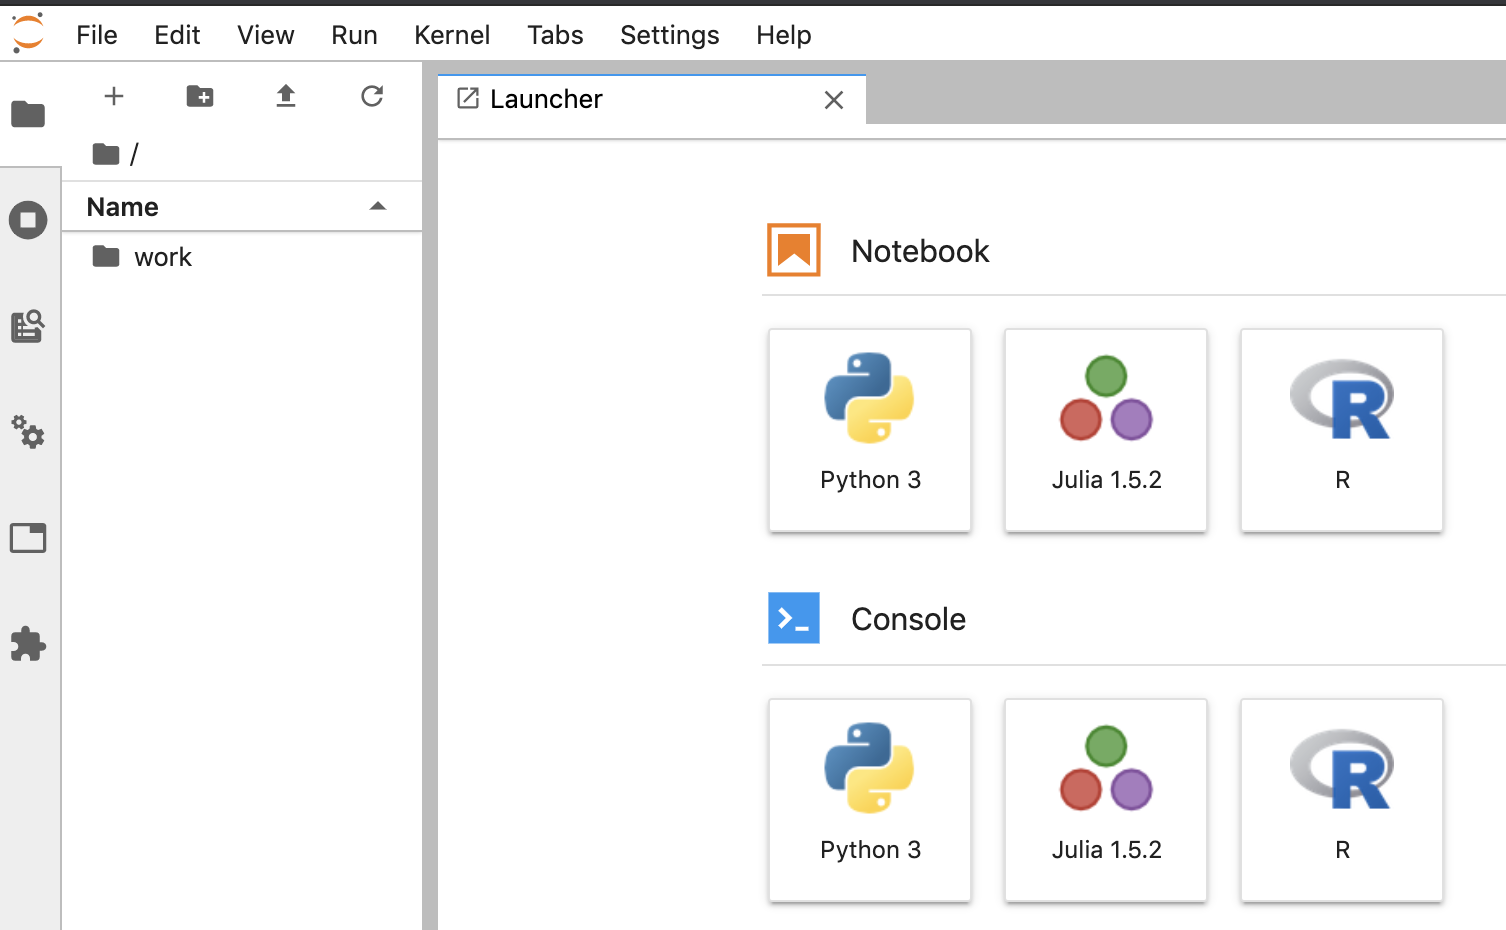Open the Extension Manager puzzle icon
The height and width of the screenshot is (930, 1506).
[x=28, y=644]
